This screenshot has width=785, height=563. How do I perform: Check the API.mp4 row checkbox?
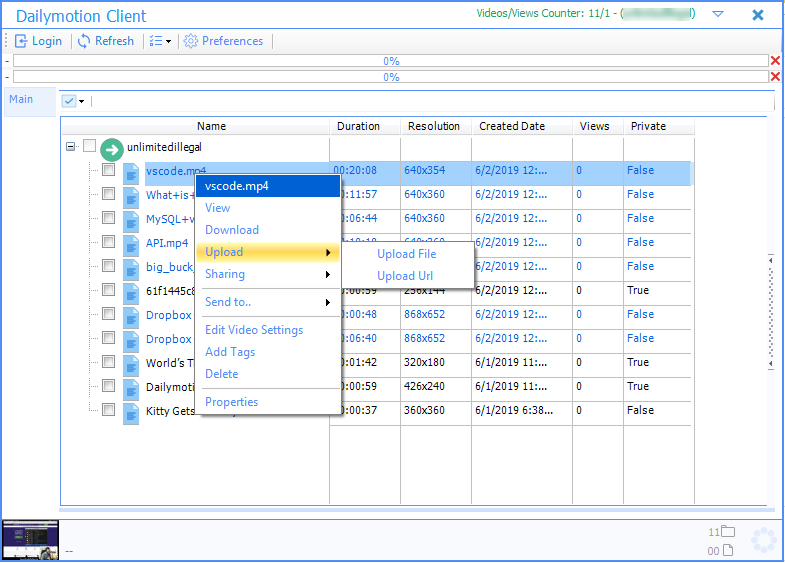tap(108, 242)
